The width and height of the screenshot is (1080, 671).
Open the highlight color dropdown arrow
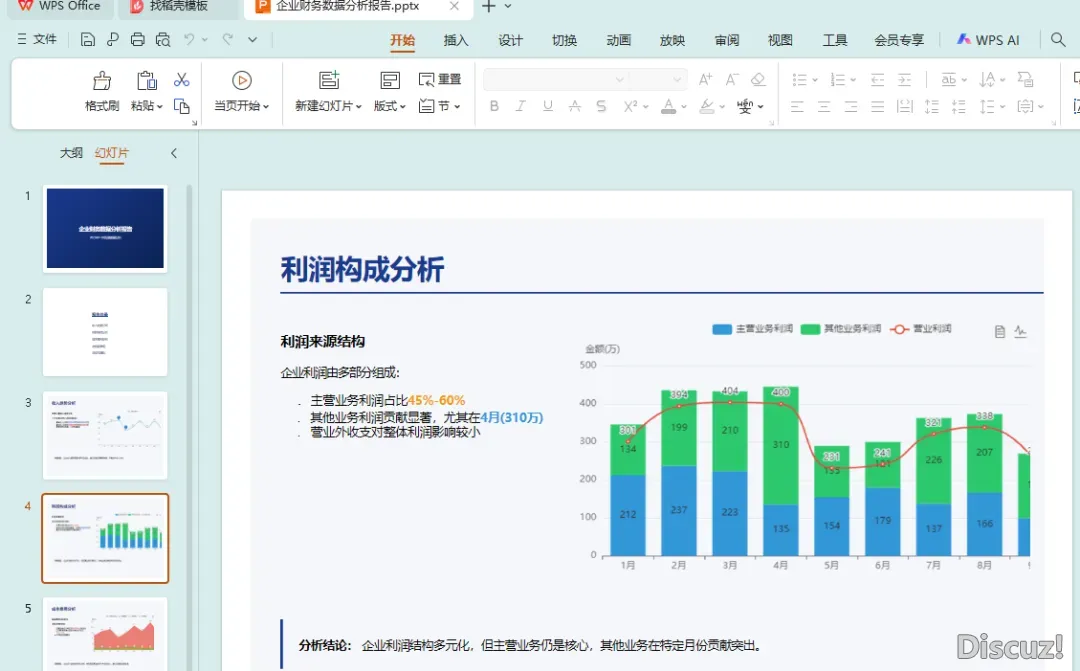point(722,107)
